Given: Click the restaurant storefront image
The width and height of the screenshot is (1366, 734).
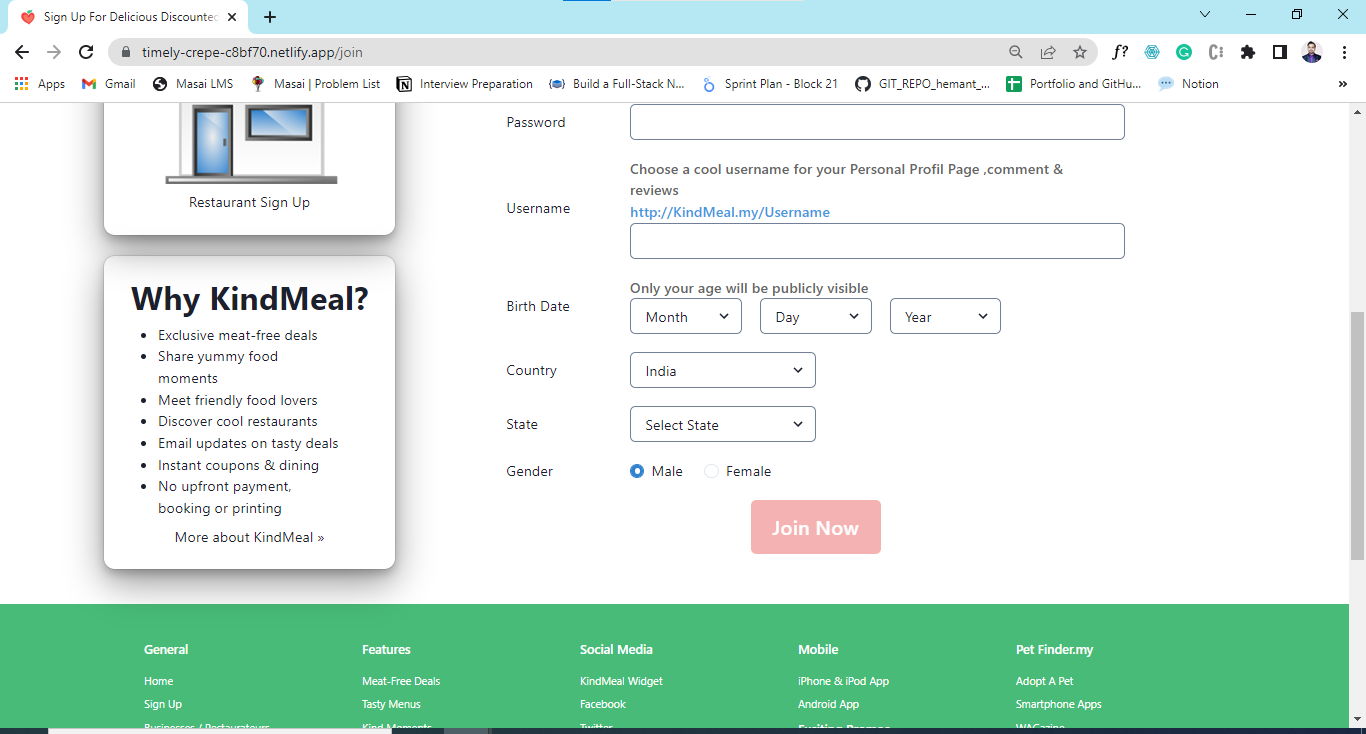Looking at the screenshot, I should 251,144.
